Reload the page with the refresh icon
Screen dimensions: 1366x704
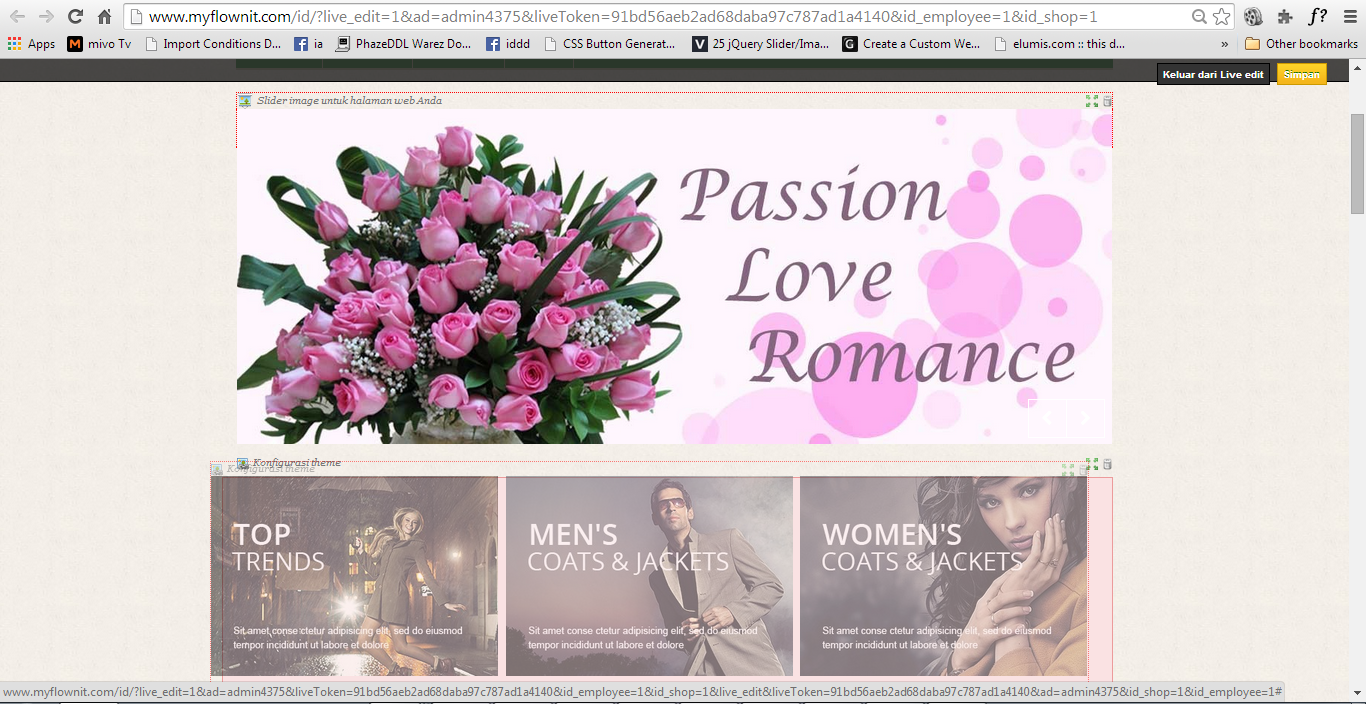(75, 16)
